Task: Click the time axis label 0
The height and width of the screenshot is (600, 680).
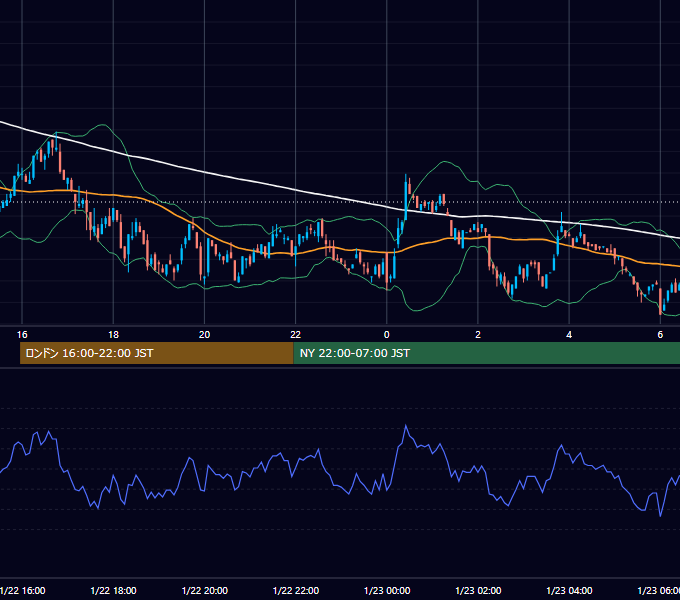Action: click(387, 335)
